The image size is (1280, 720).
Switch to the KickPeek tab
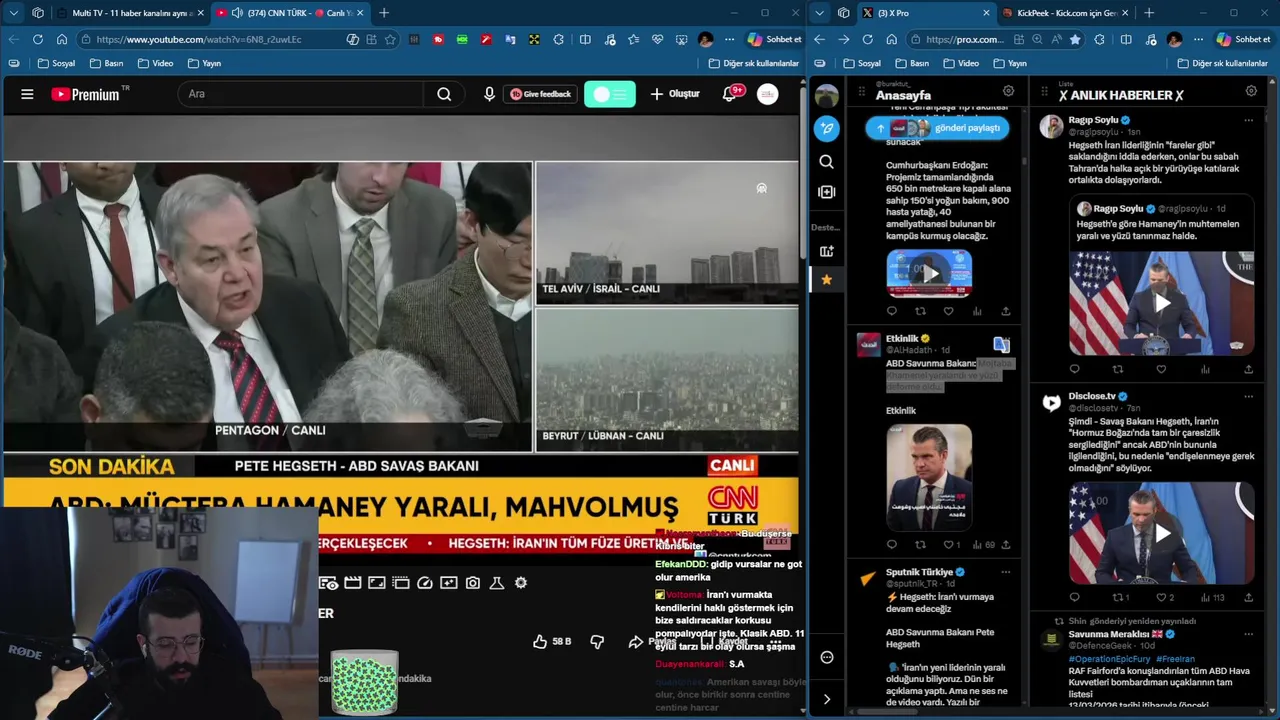tap(1065, 13)
